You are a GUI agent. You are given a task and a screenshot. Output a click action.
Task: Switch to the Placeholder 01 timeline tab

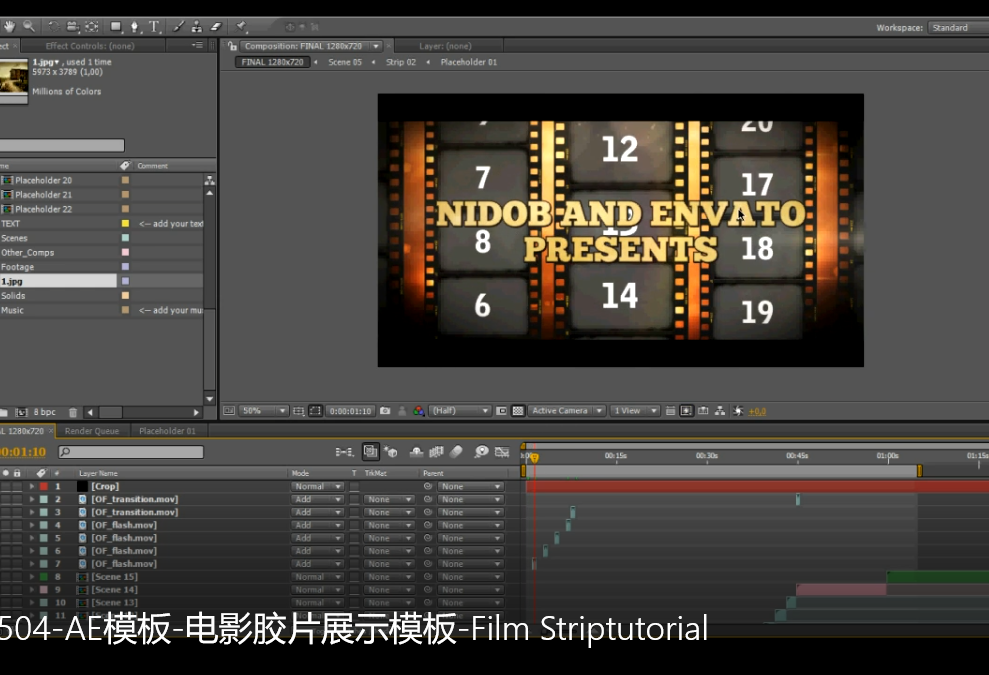[x=167, y=431]
